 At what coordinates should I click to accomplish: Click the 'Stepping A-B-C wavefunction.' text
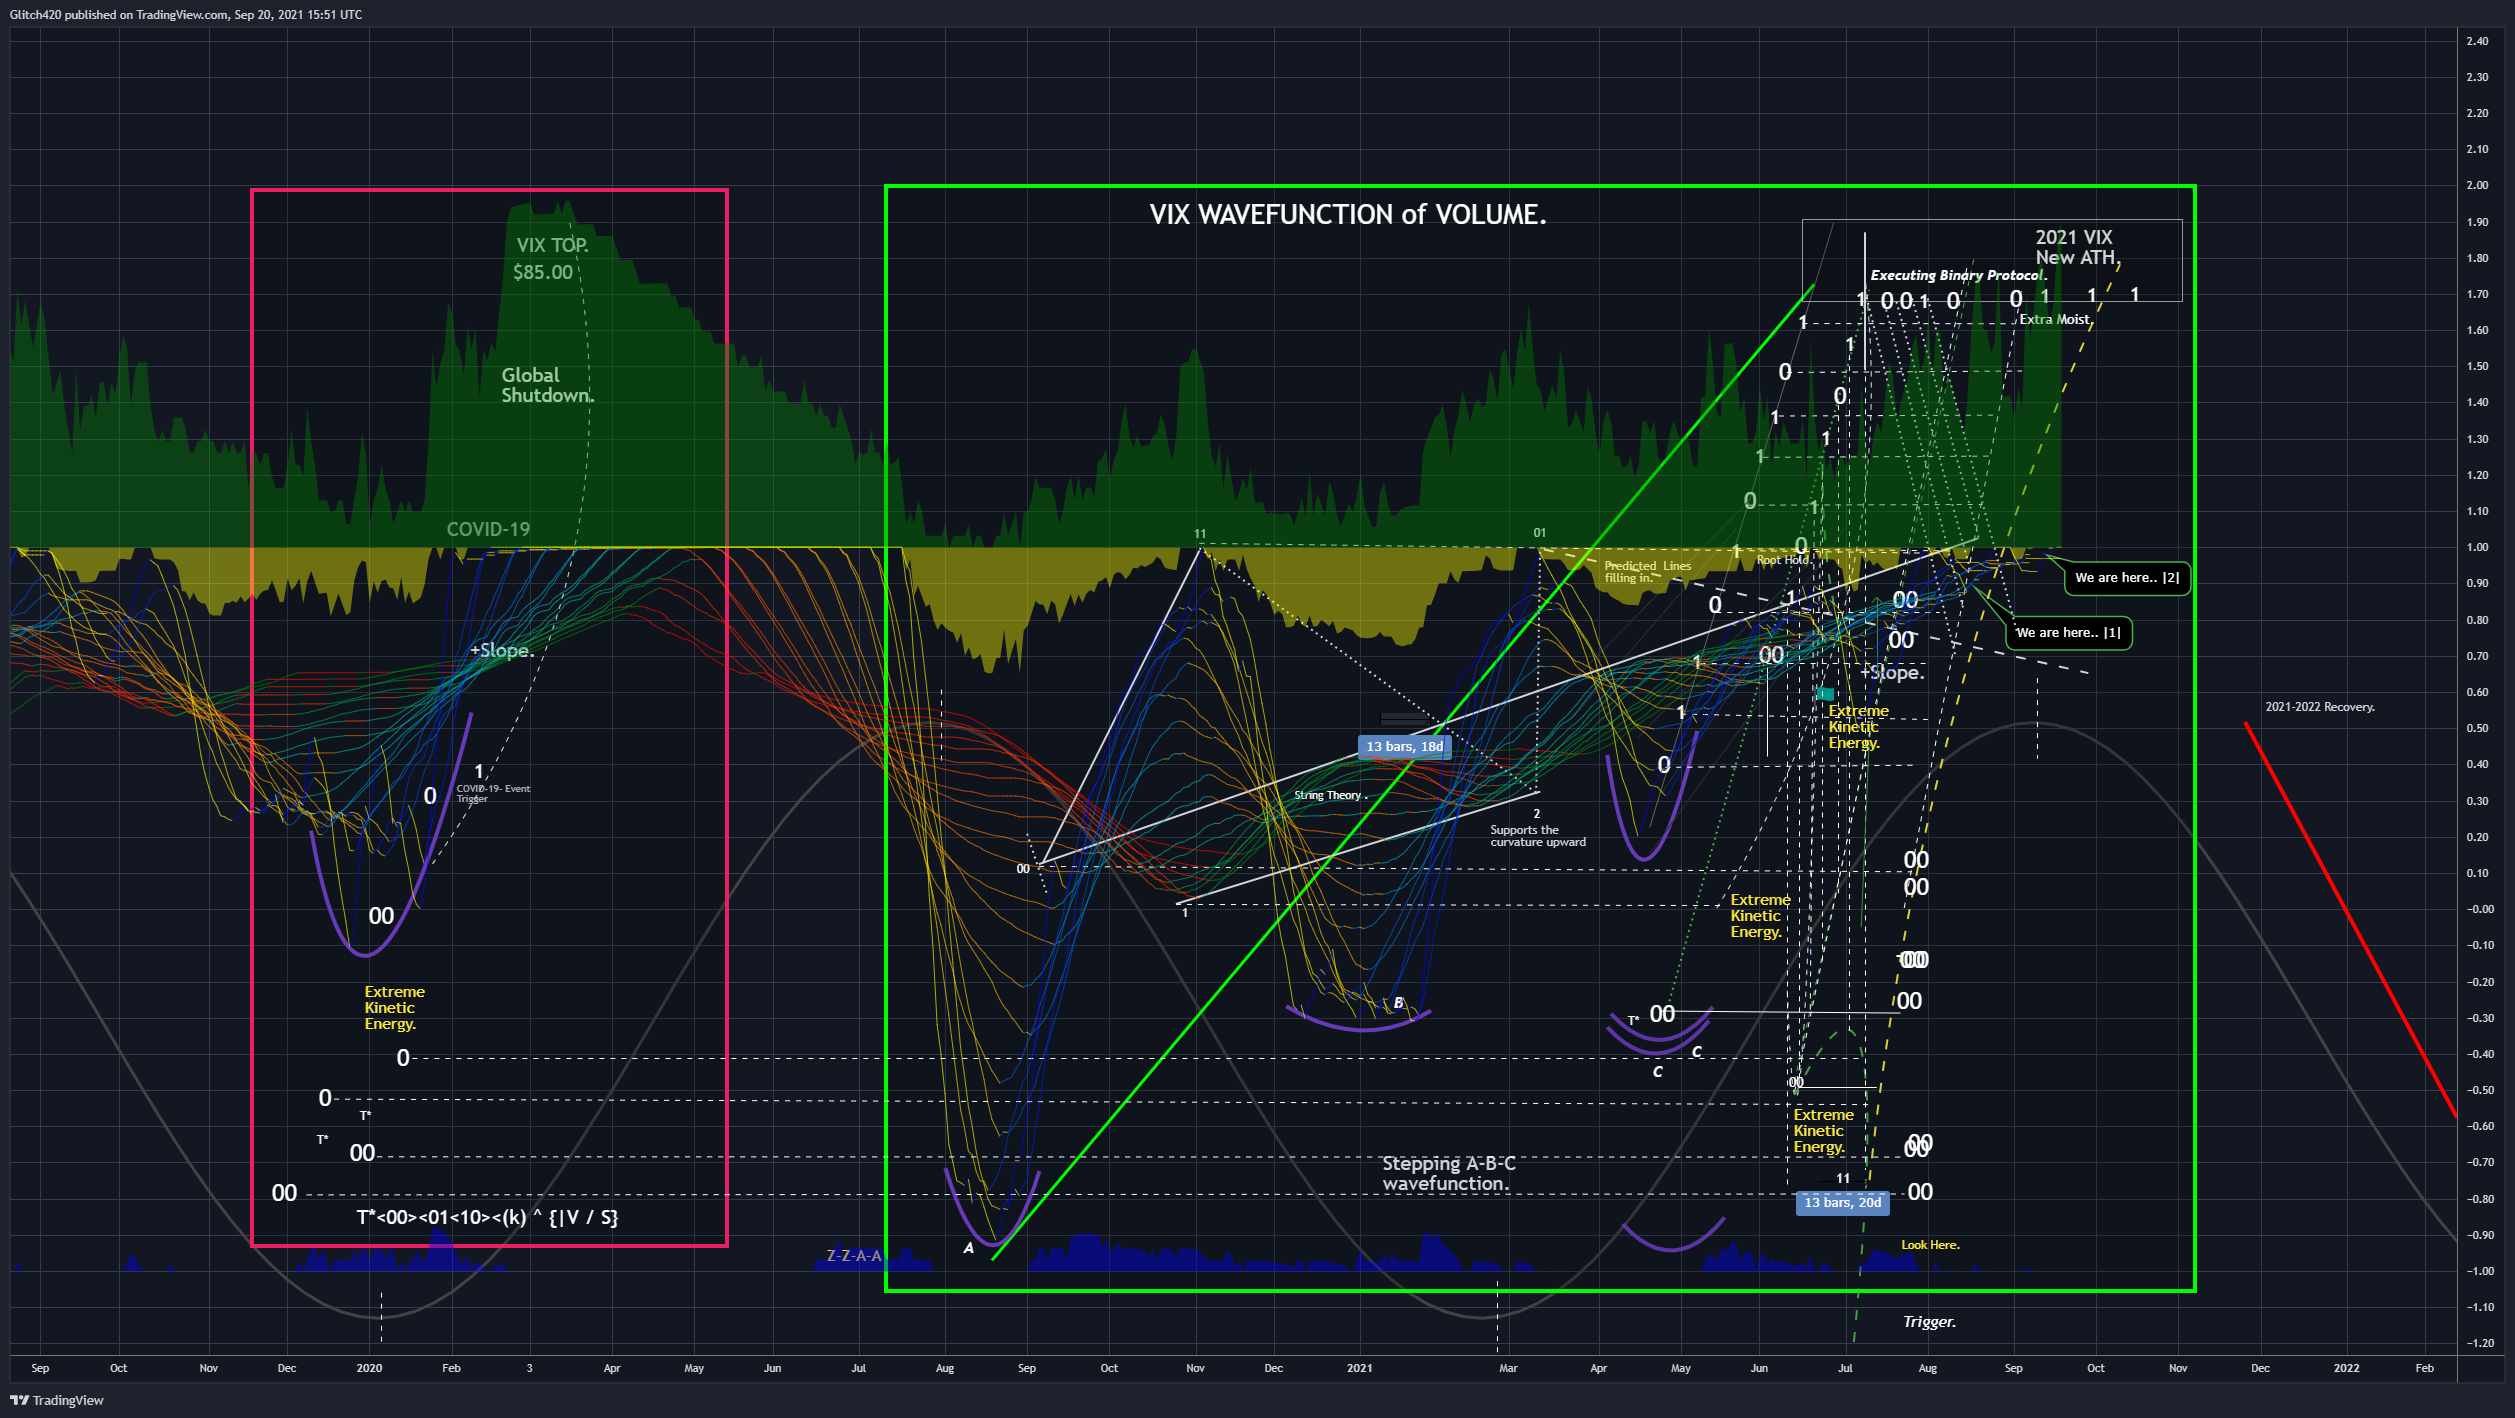[1448, 1174]
